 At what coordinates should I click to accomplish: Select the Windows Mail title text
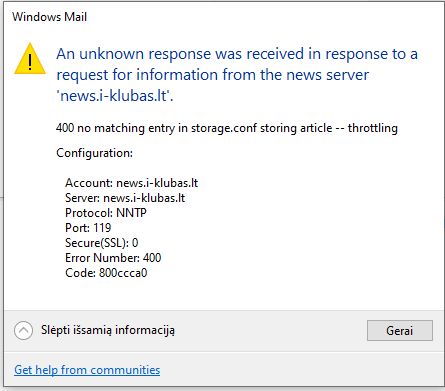coord(50,17)
